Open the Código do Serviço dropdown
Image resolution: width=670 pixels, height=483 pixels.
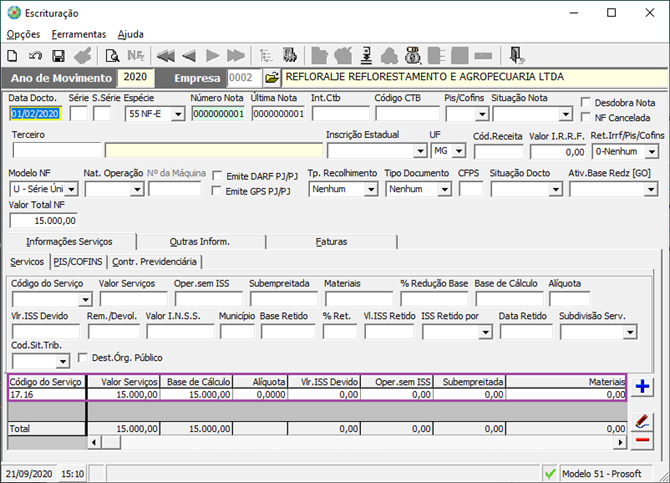(x=85, y=300)
